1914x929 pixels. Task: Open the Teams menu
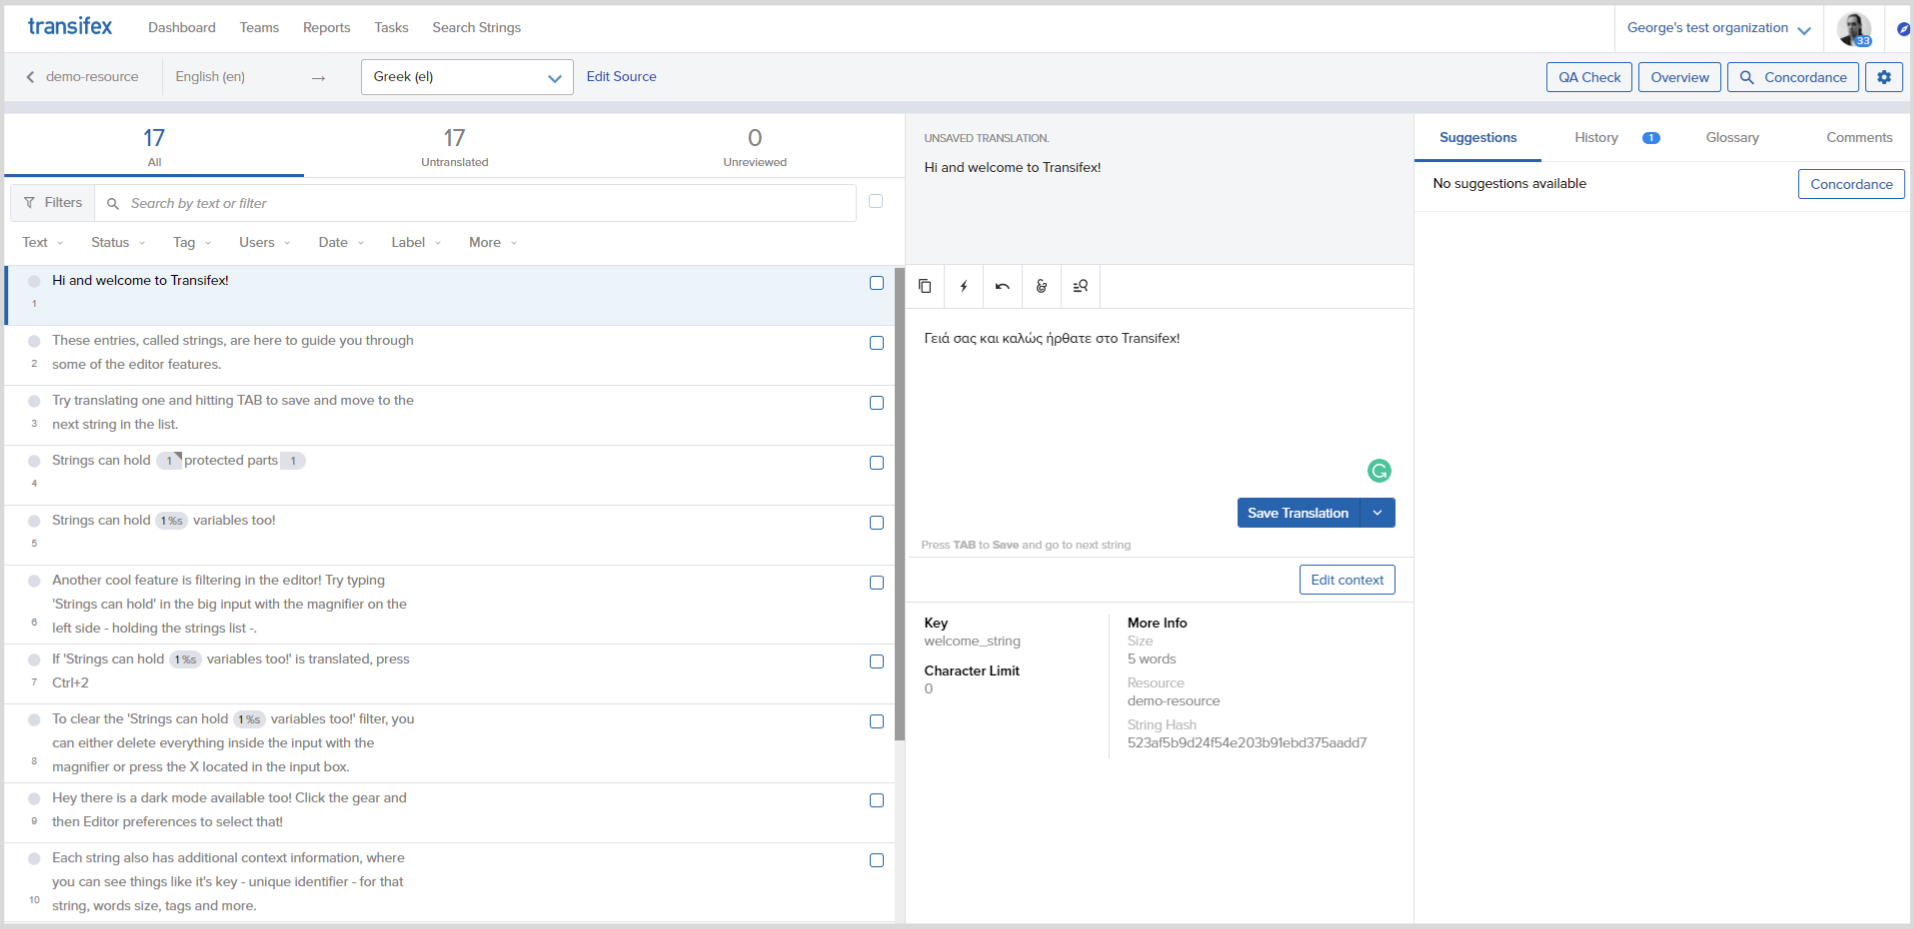click(259, 28)
